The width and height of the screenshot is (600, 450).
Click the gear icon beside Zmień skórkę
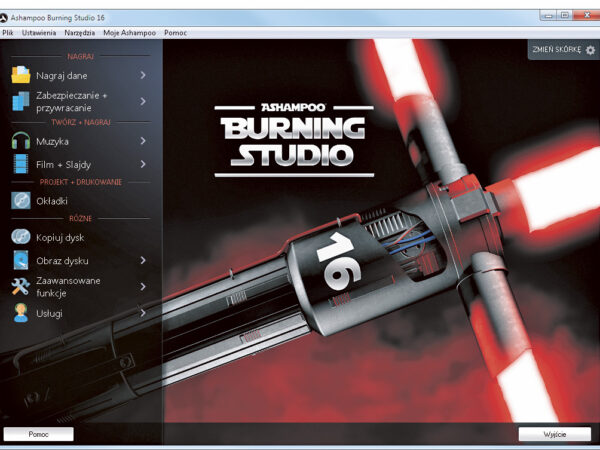coord(590,49)
